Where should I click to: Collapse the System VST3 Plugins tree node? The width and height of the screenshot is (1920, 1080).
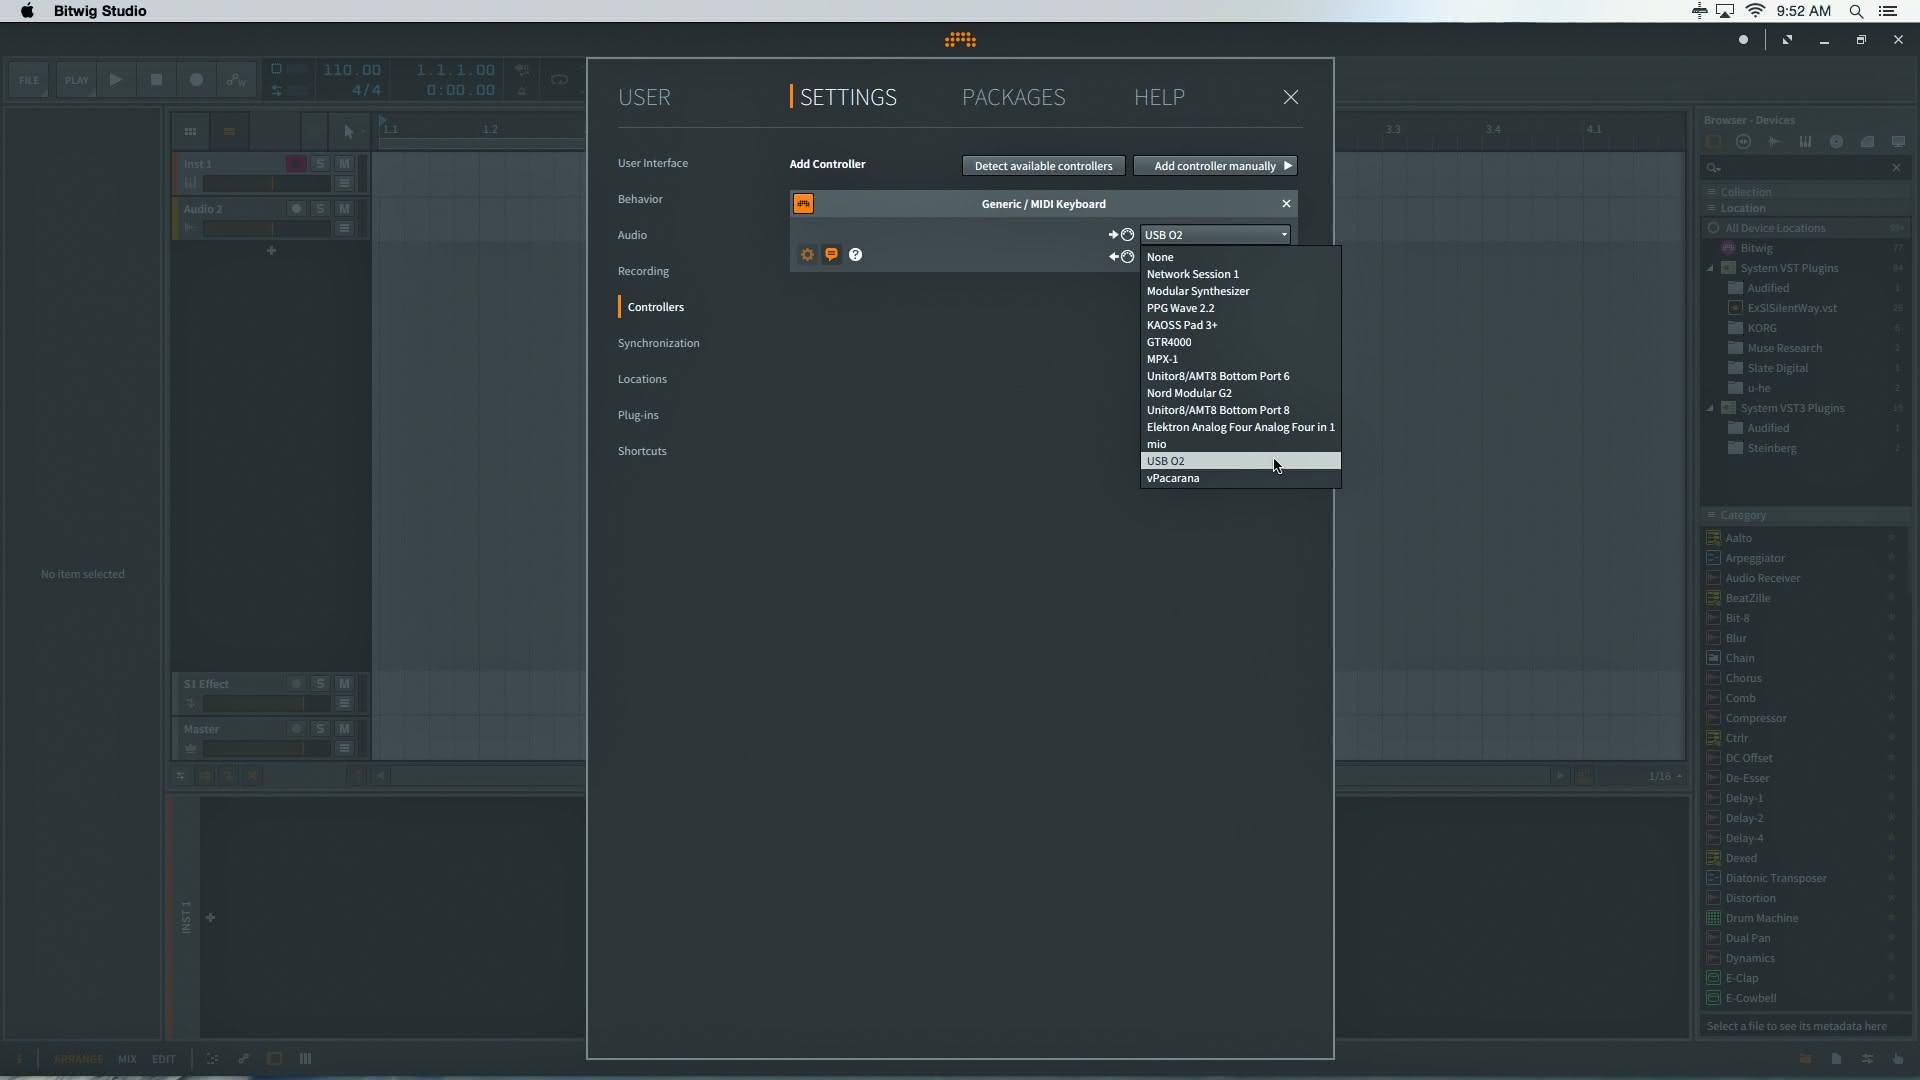pyautogui.click(x=1710, y=408)
